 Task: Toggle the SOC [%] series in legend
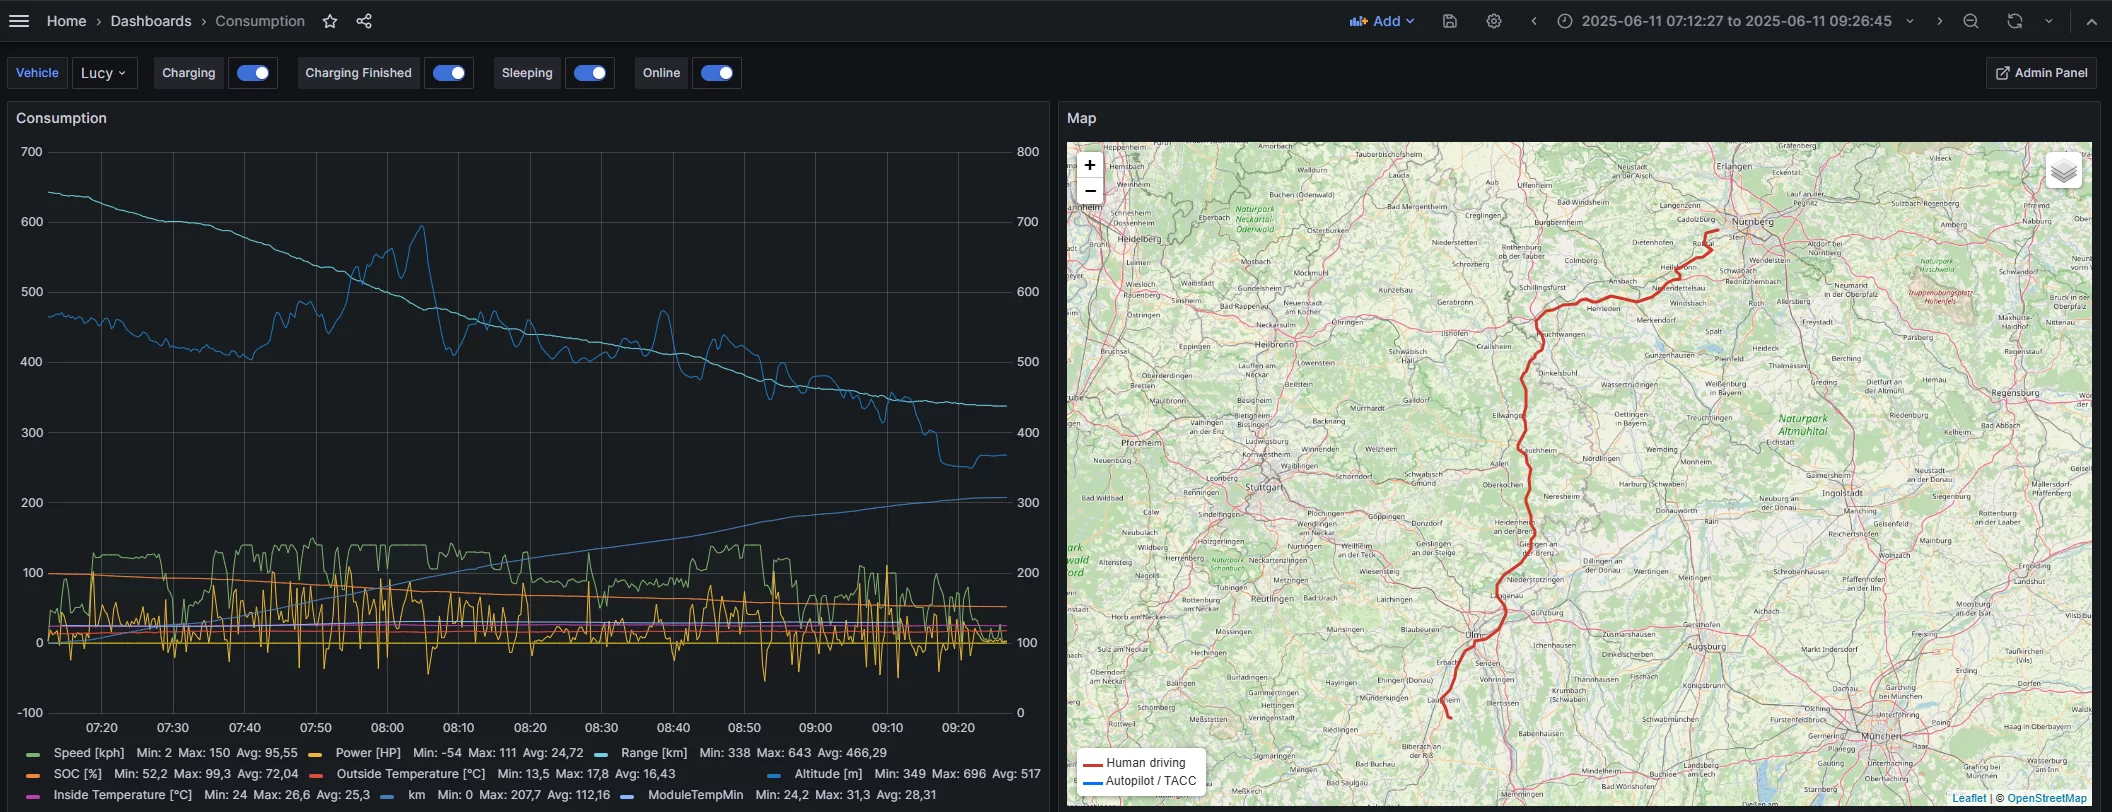[x=78, y=774]
